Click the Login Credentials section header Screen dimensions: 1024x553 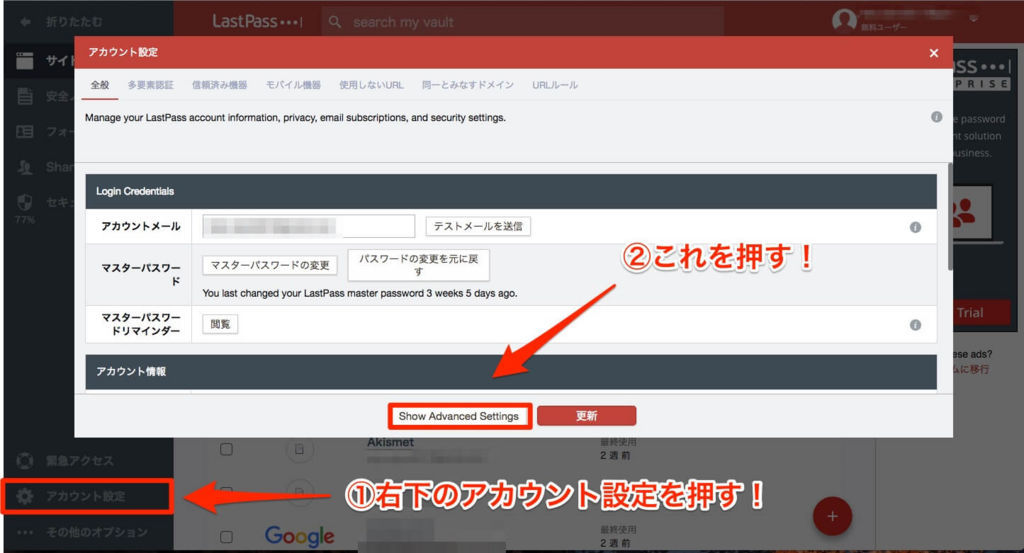[x=511, y=191]
